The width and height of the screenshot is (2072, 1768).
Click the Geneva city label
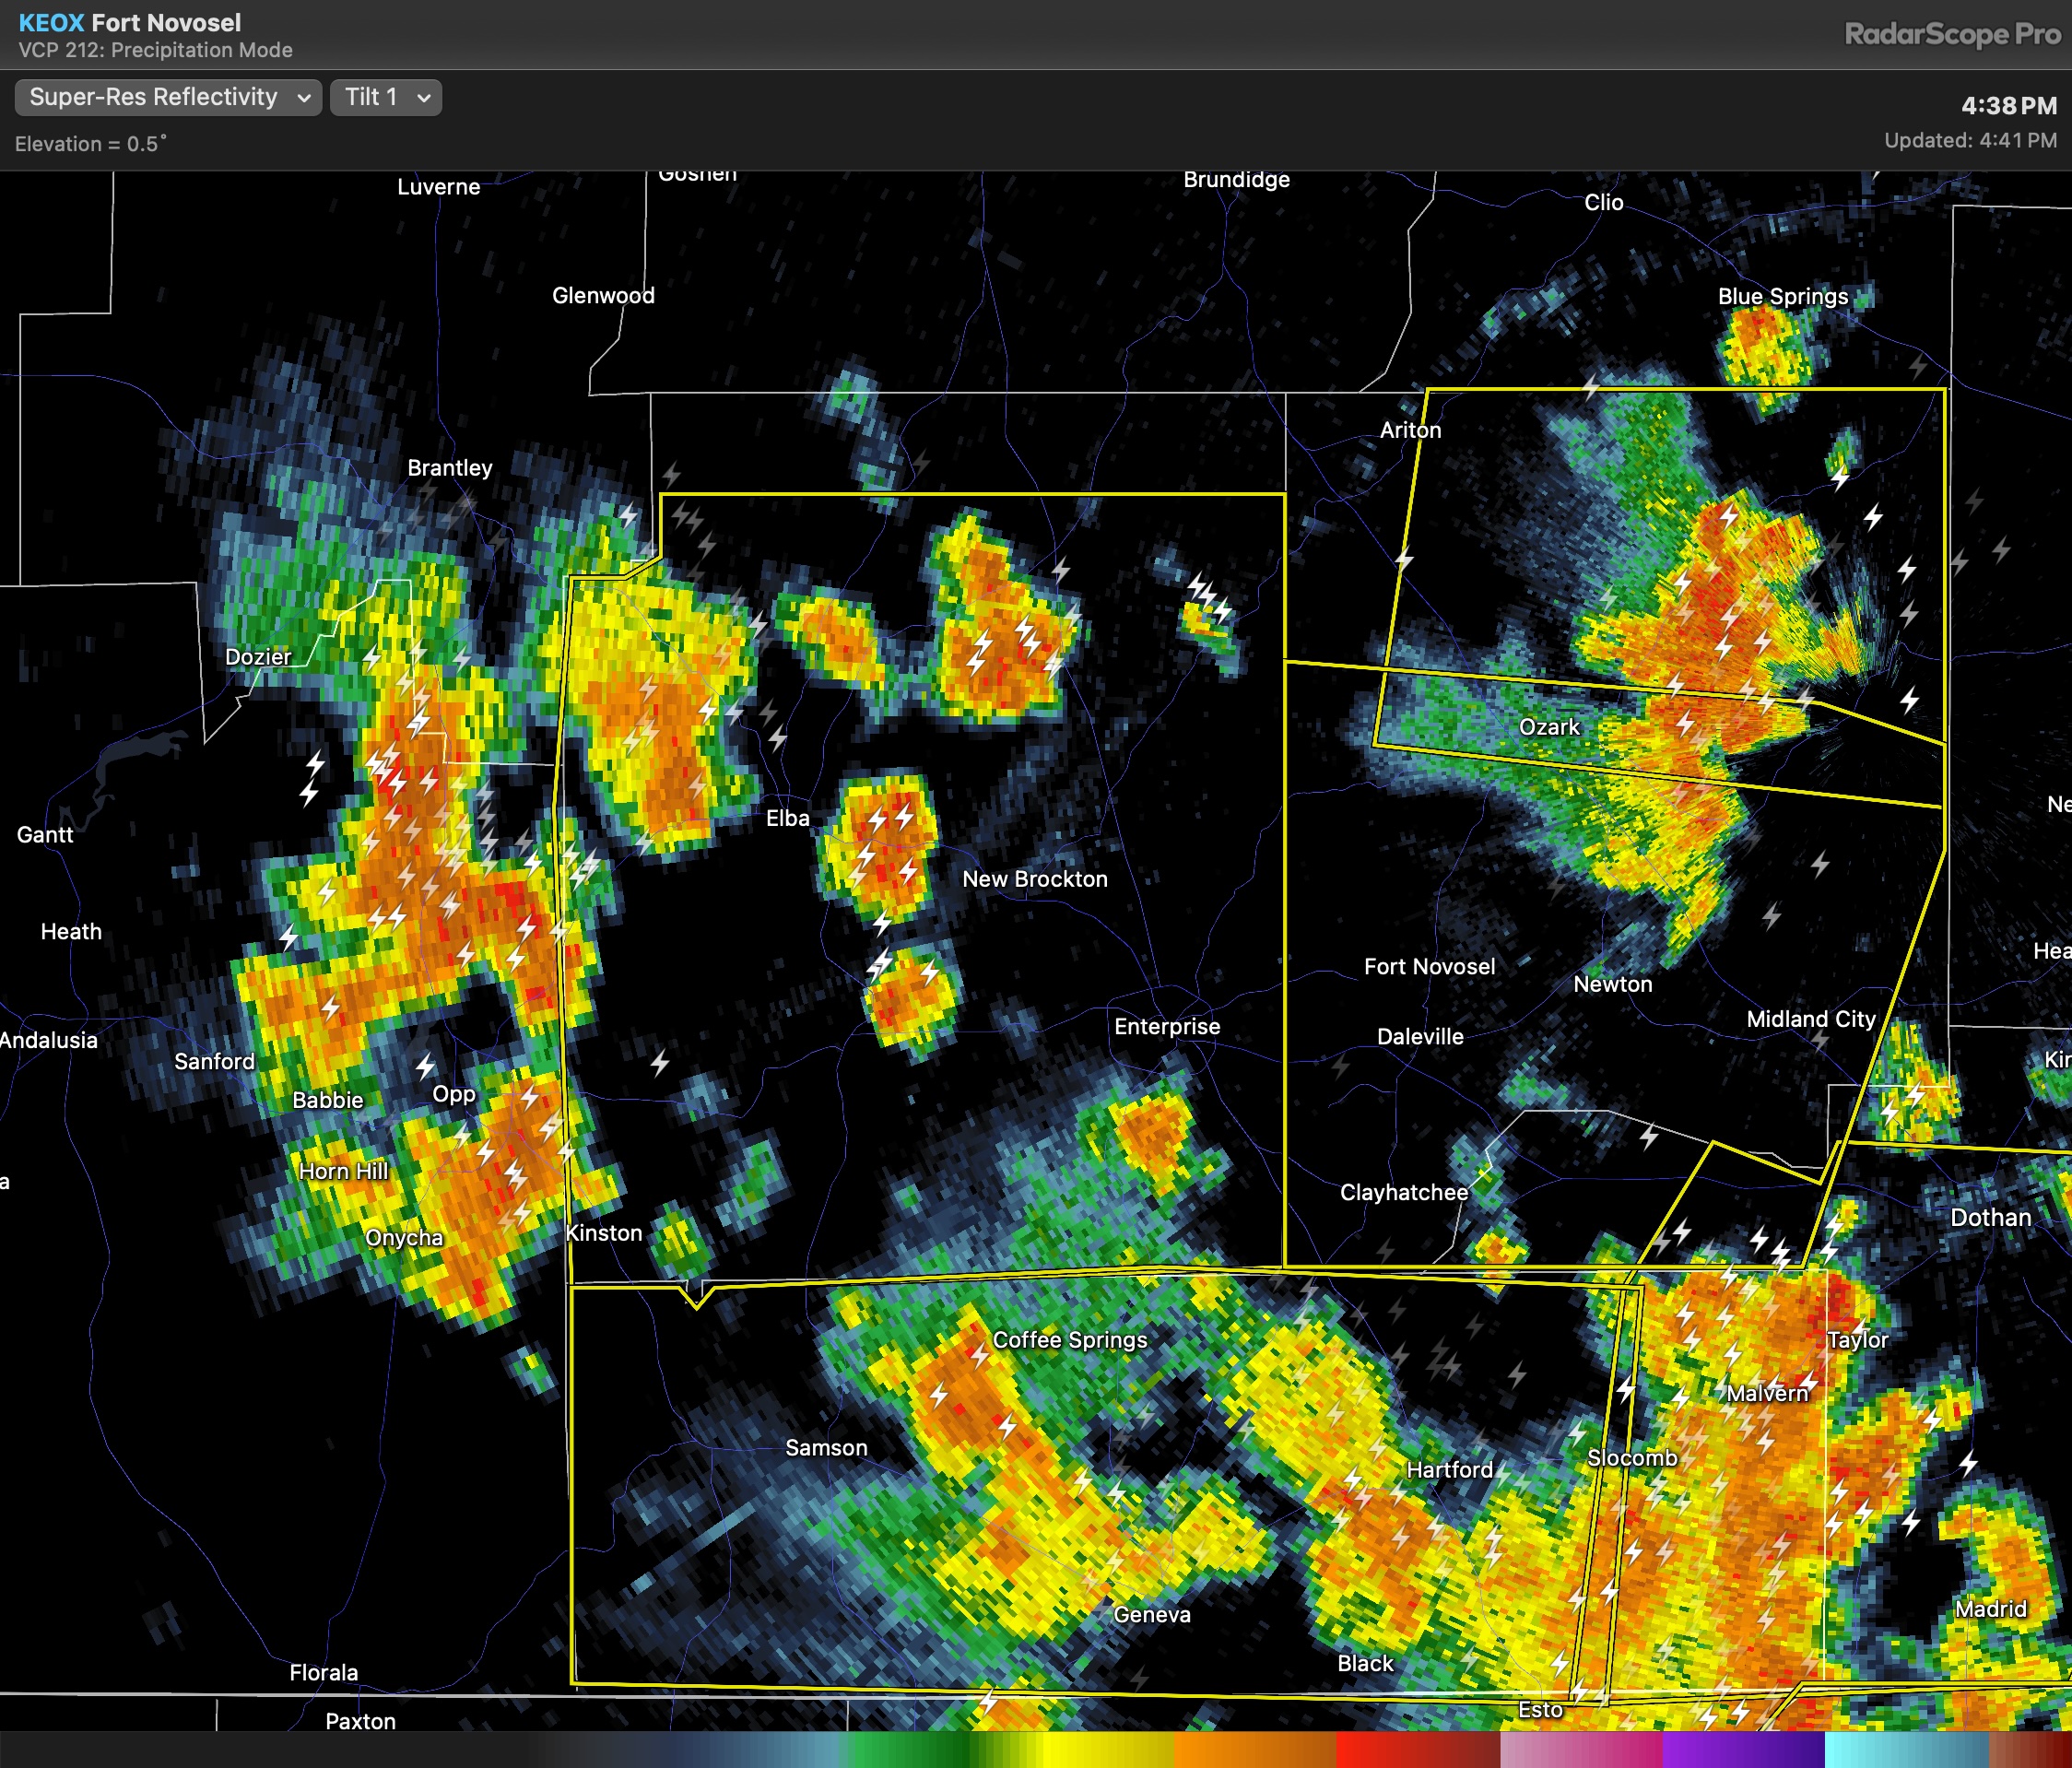tap(1152, 1614)
